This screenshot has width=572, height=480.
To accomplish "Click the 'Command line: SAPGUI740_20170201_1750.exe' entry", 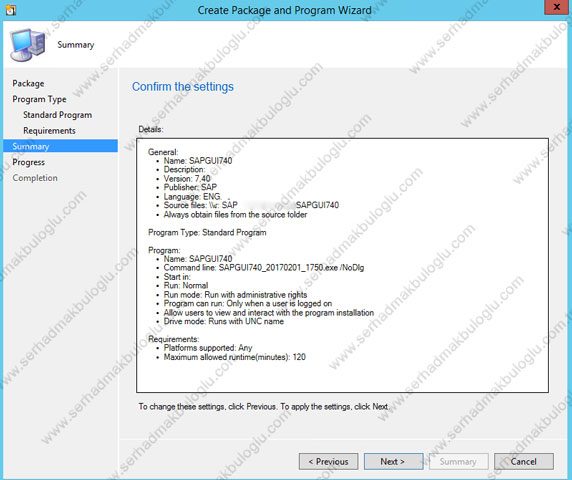I will (x=264, y=268).
